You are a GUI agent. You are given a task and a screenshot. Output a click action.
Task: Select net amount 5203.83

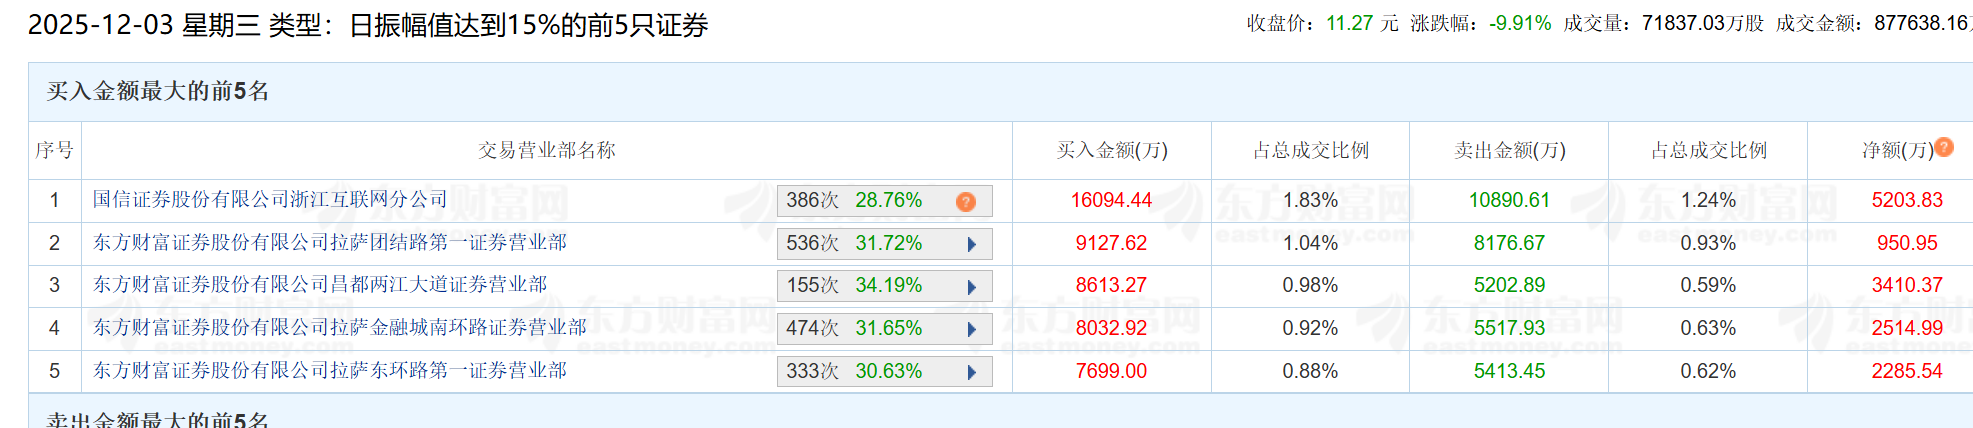coord(1908,200)
